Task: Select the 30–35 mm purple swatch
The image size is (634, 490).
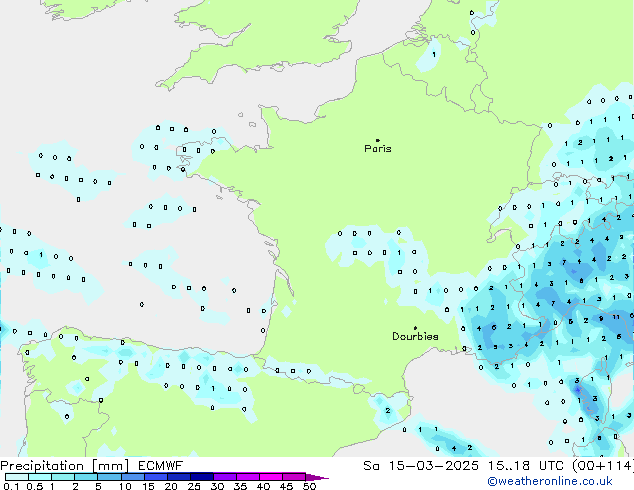Action: (x=224, y=477)
